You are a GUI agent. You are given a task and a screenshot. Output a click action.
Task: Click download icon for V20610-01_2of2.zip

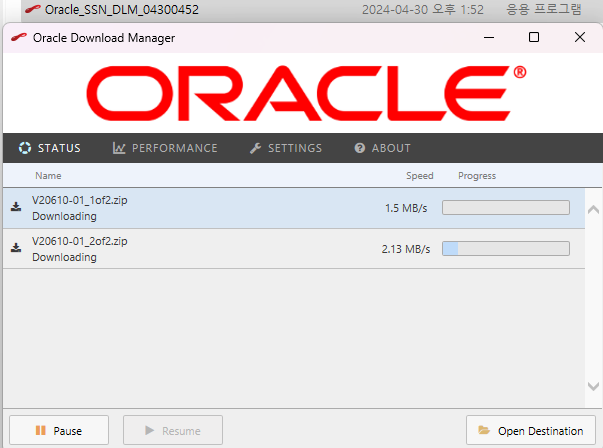point(16,248)
